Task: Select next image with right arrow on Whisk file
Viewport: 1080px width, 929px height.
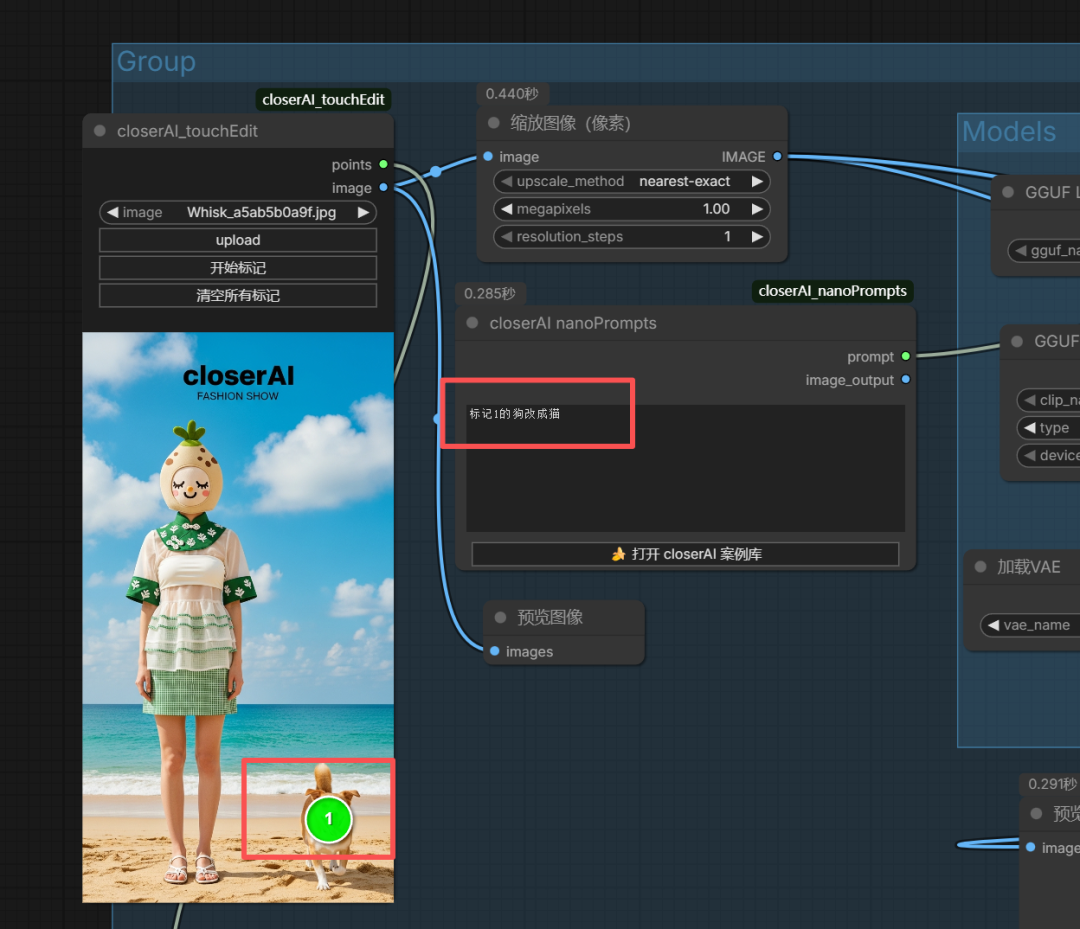Action: (x=363, y=212)
